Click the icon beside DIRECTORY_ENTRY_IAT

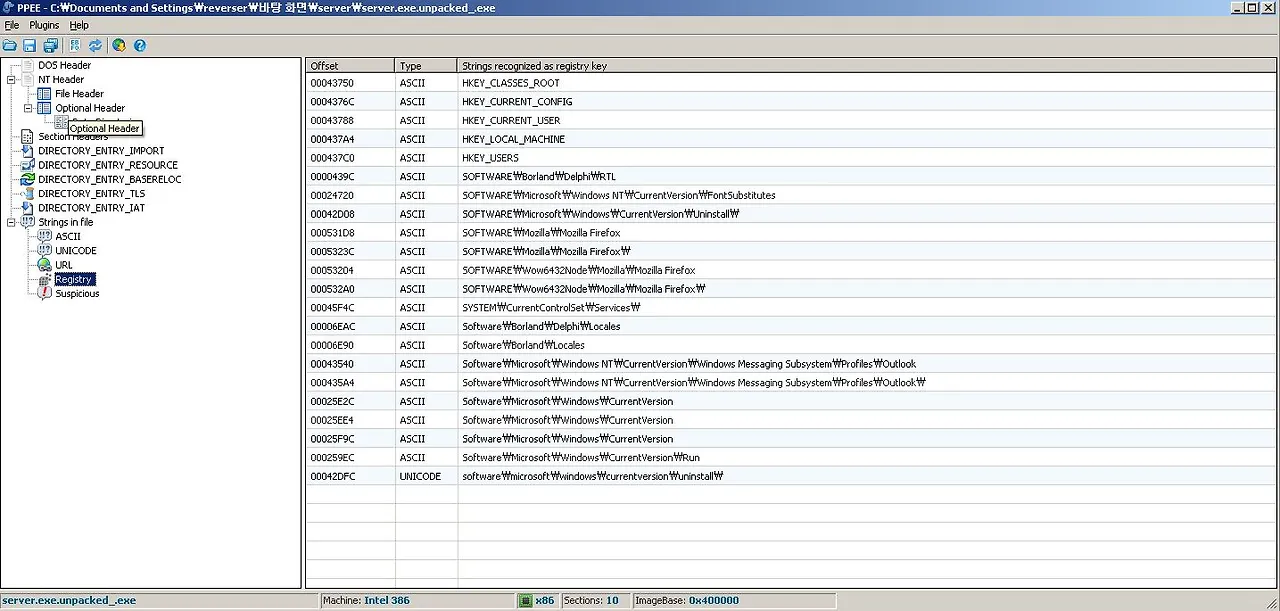click(28, 208)
